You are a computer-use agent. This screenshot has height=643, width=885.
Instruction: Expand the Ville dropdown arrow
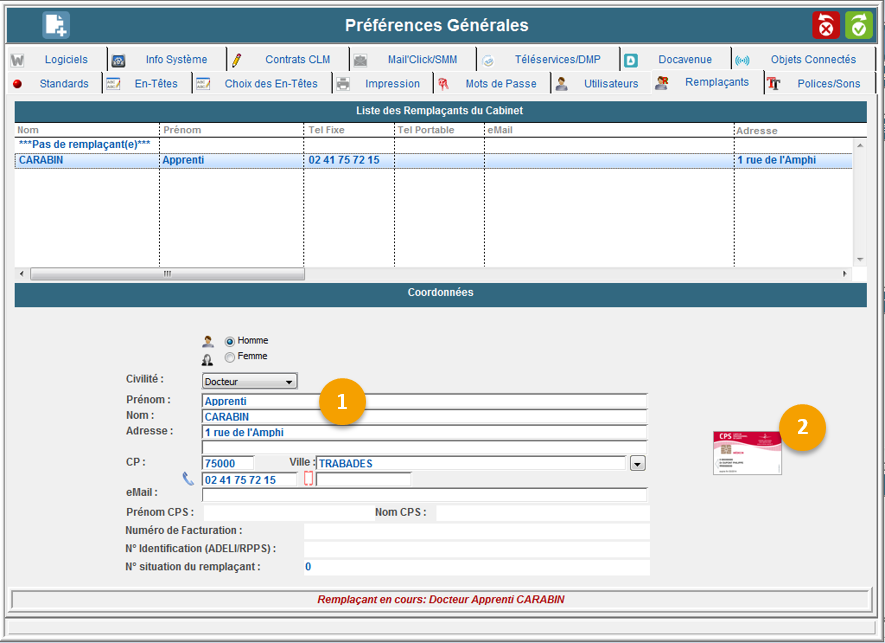pyautogui.click(x=638, y=463)
